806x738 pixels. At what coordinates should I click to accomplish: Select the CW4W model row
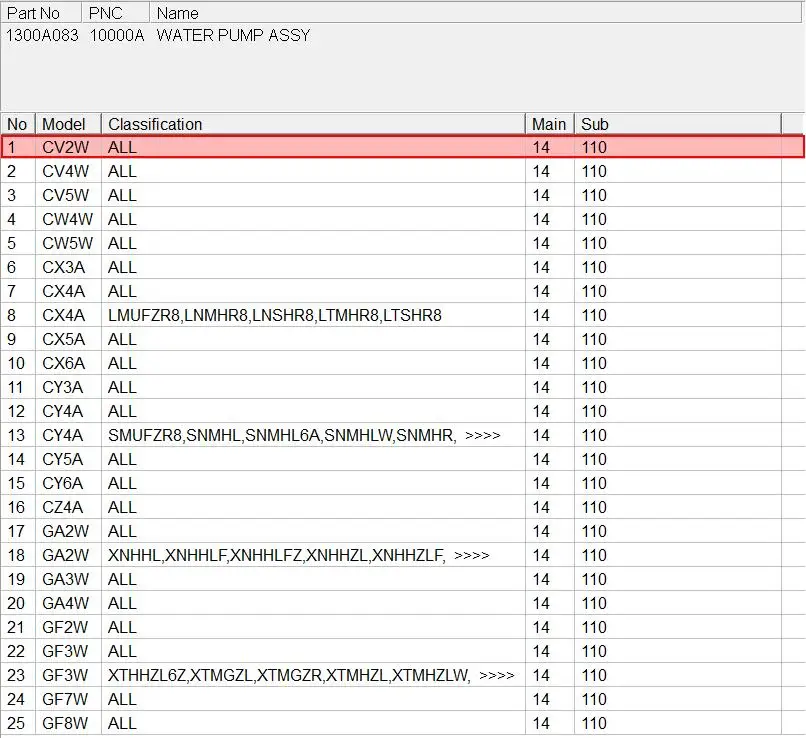coord(402,219)
